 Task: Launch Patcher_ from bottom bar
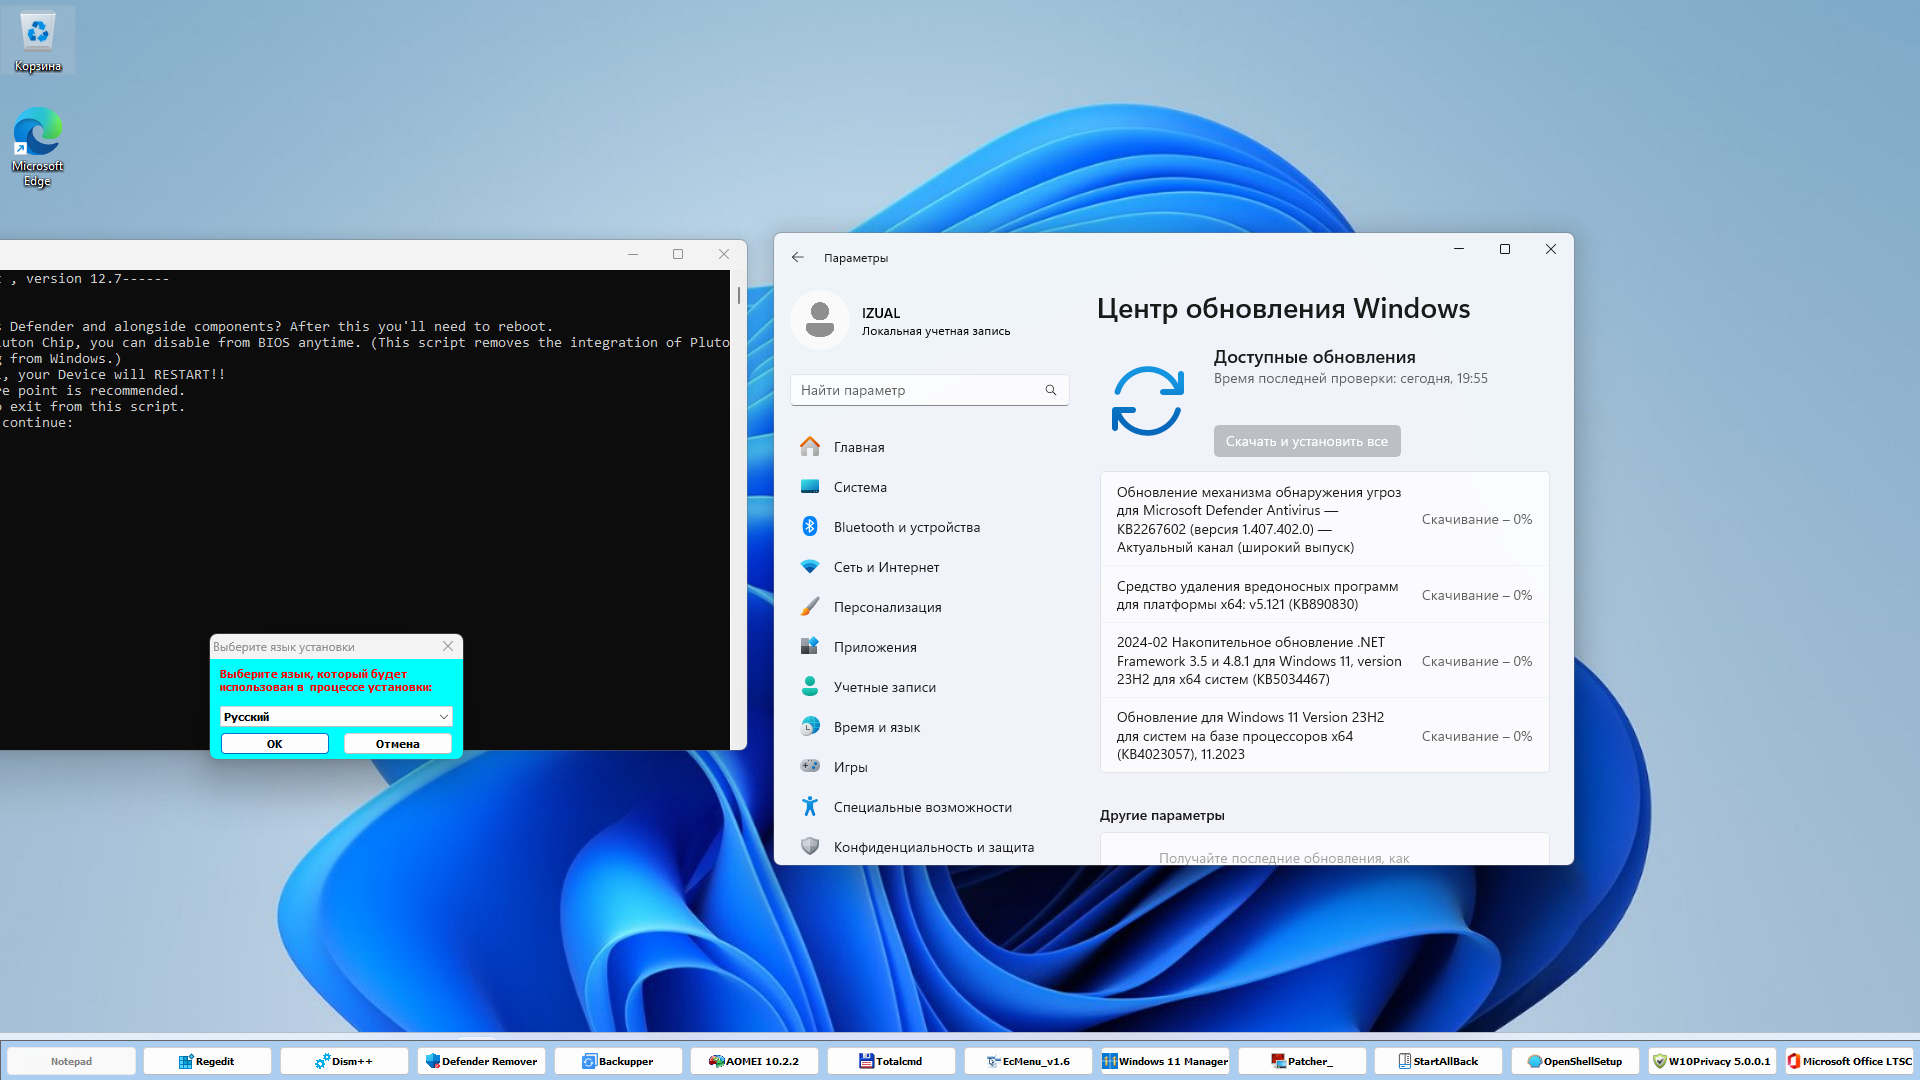coord(1302,1061)
